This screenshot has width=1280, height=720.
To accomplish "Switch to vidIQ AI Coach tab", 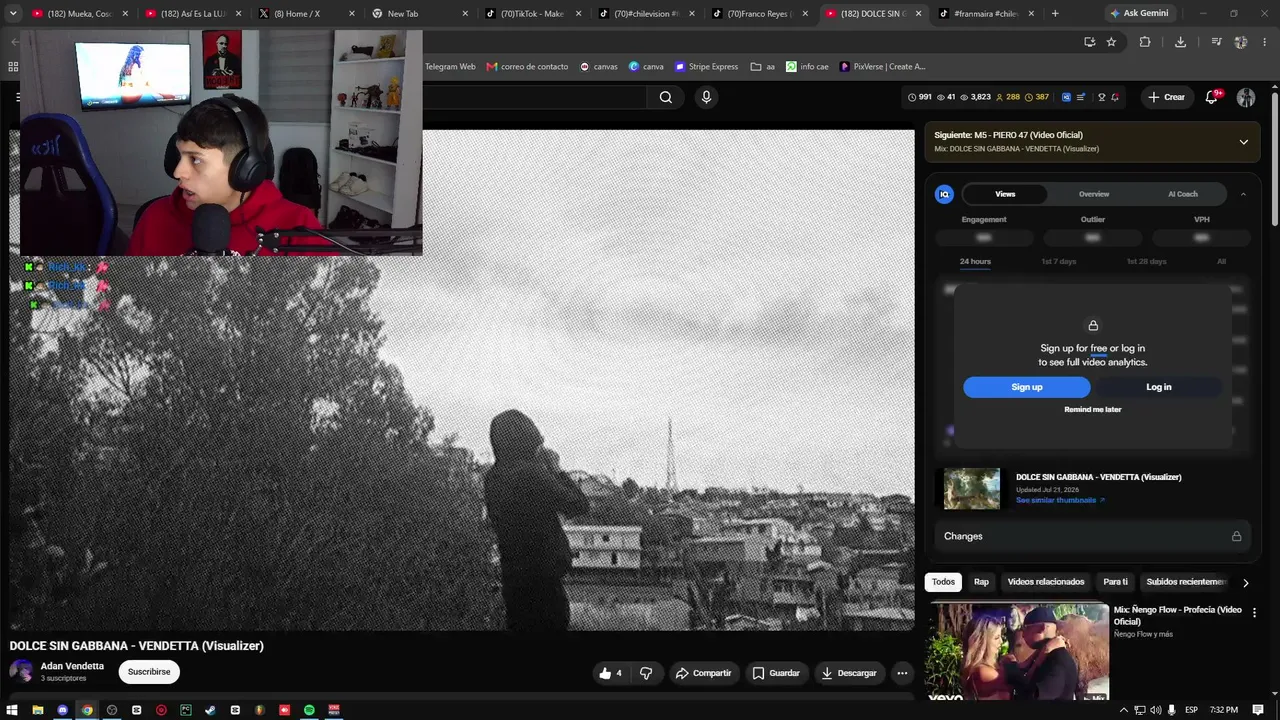I will (1183, 194).
